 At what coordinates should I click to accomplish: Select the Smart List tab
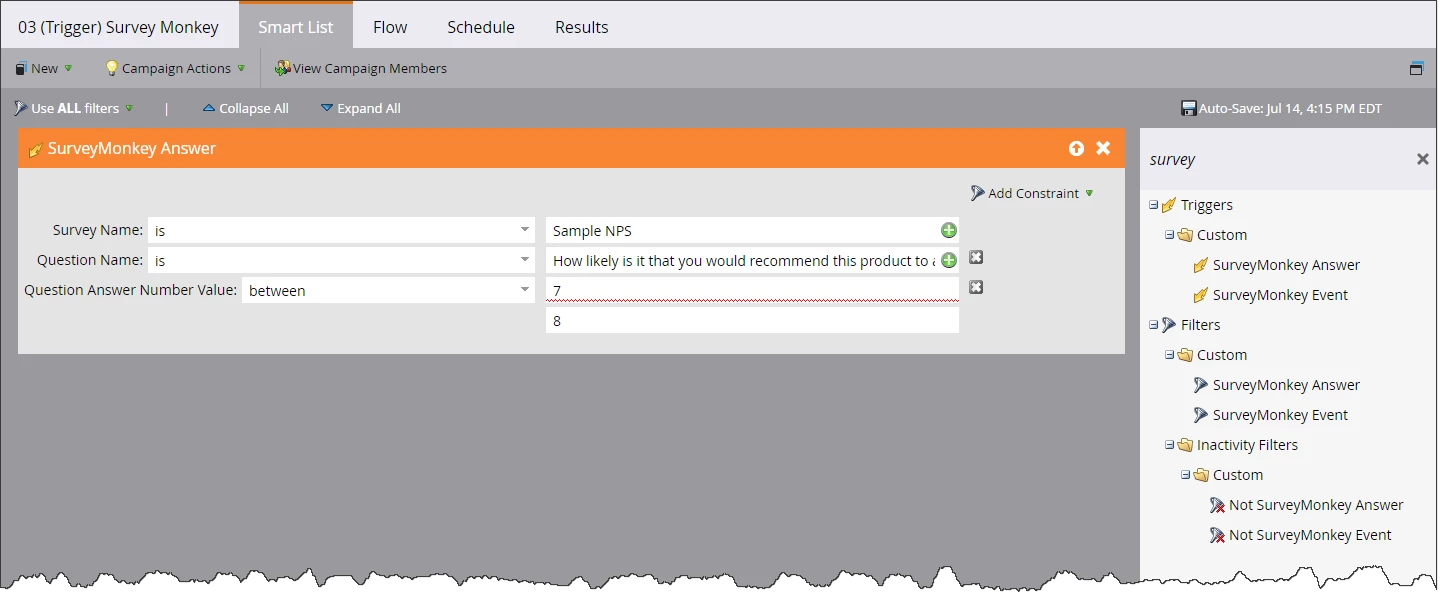(295, 27)
